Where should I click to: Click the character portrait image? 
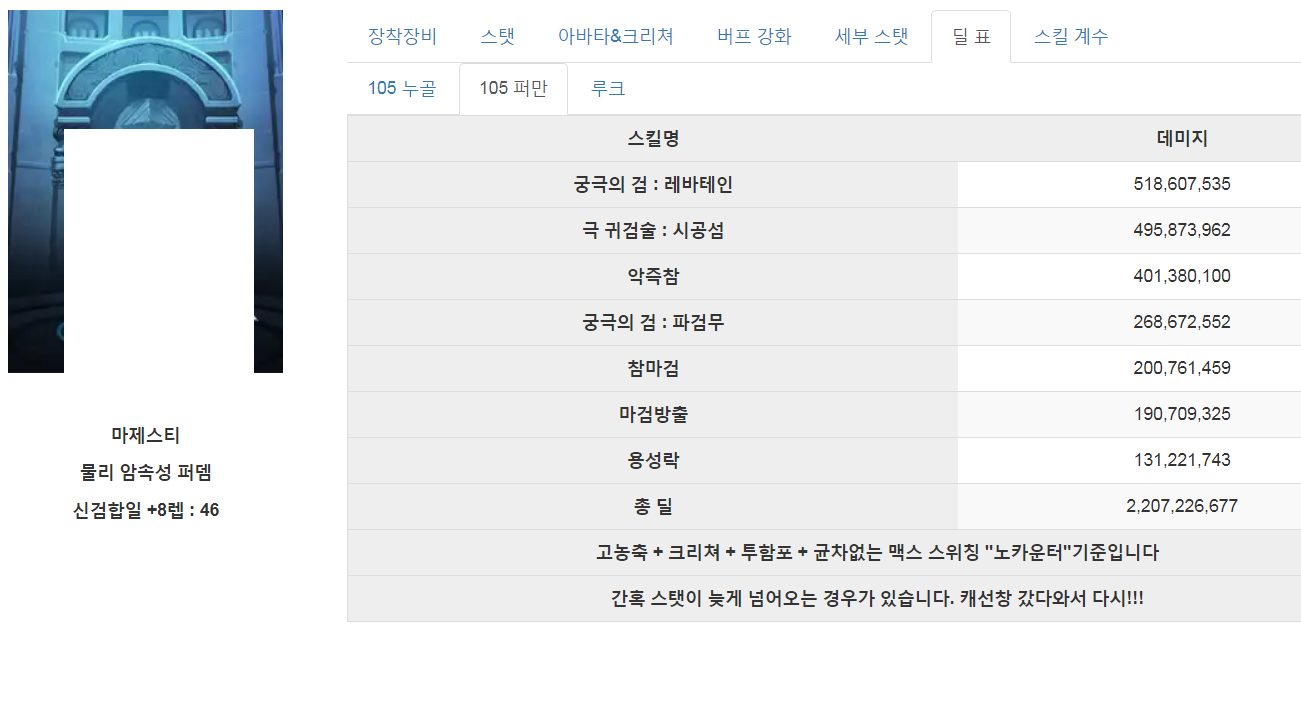(145, 191)
